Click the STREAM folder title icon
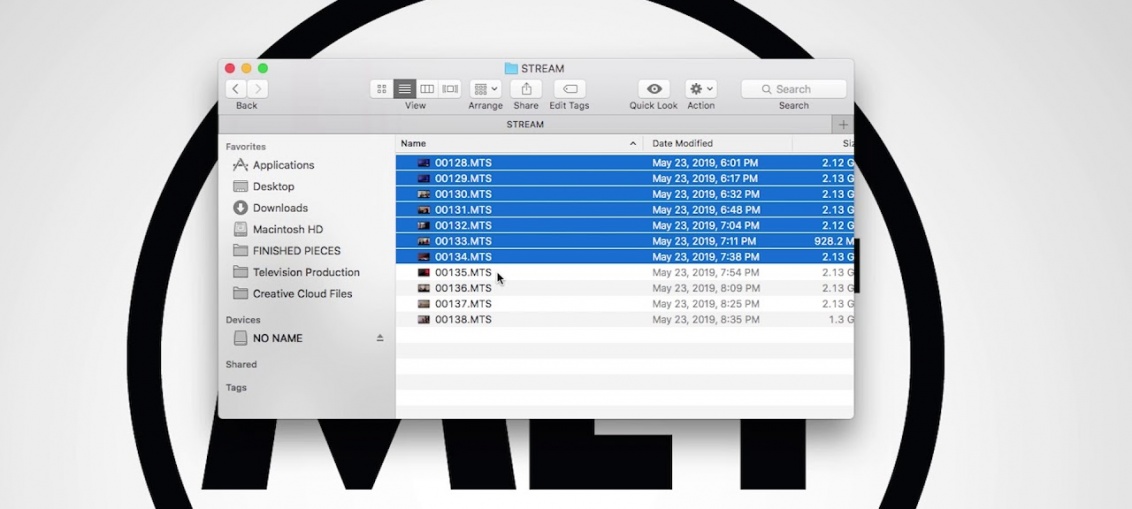Image resolution: width=1132 pixels, height=509 pixels. point(511,69)
